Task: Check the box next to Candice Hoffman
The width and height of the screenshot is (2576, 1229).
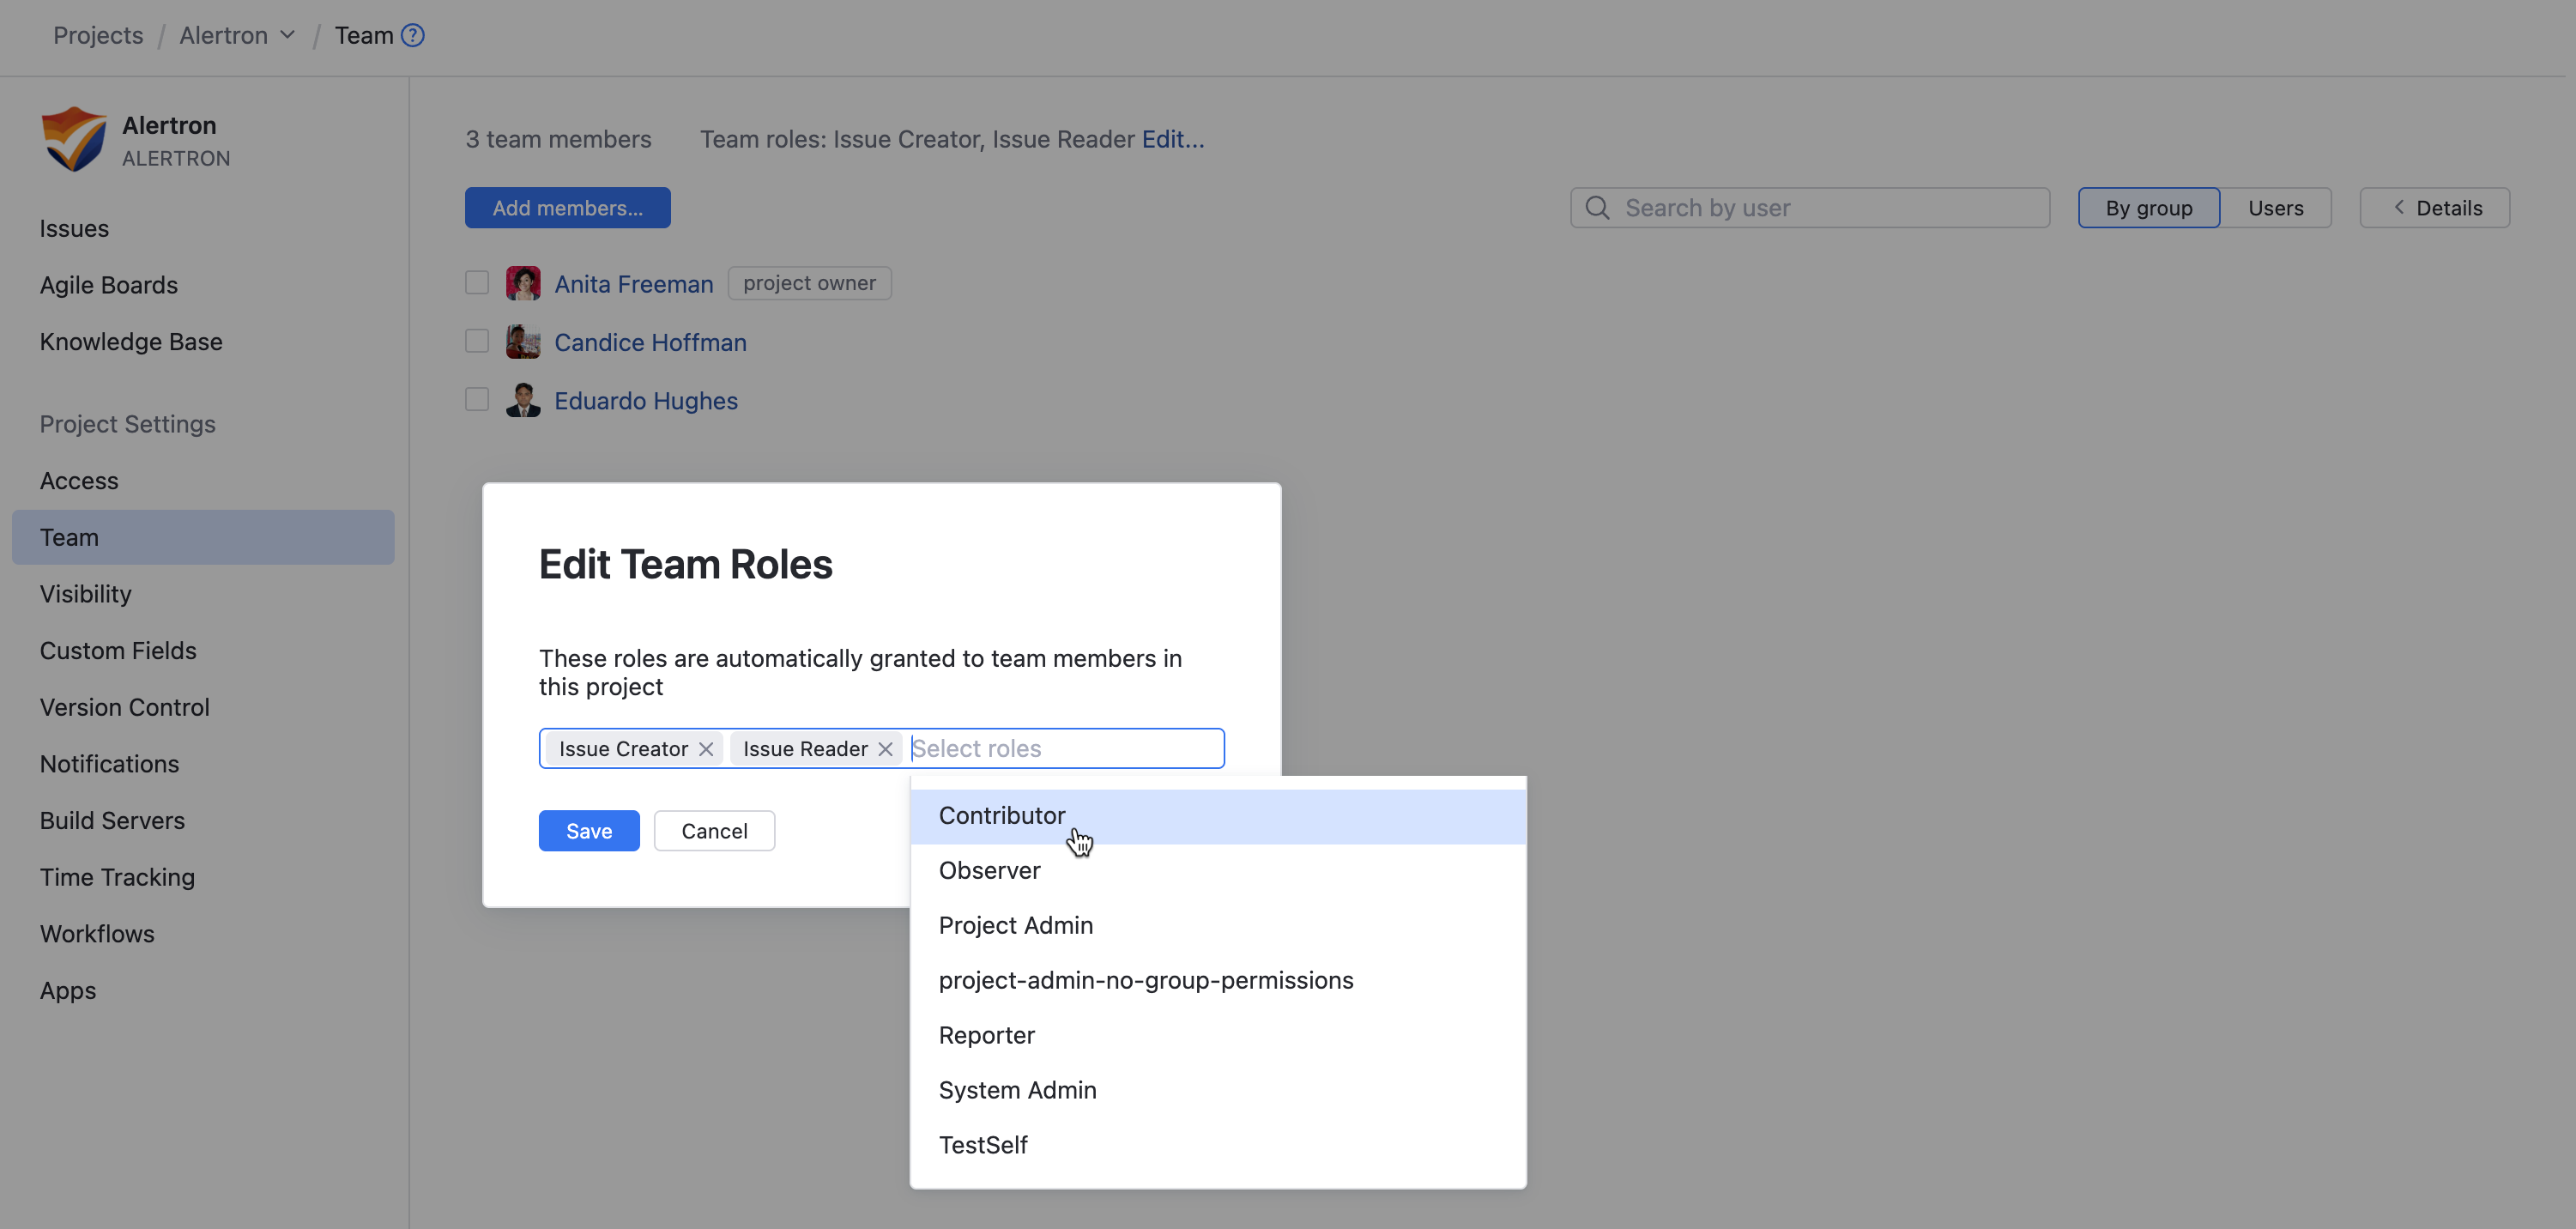Action: (477, 342)
